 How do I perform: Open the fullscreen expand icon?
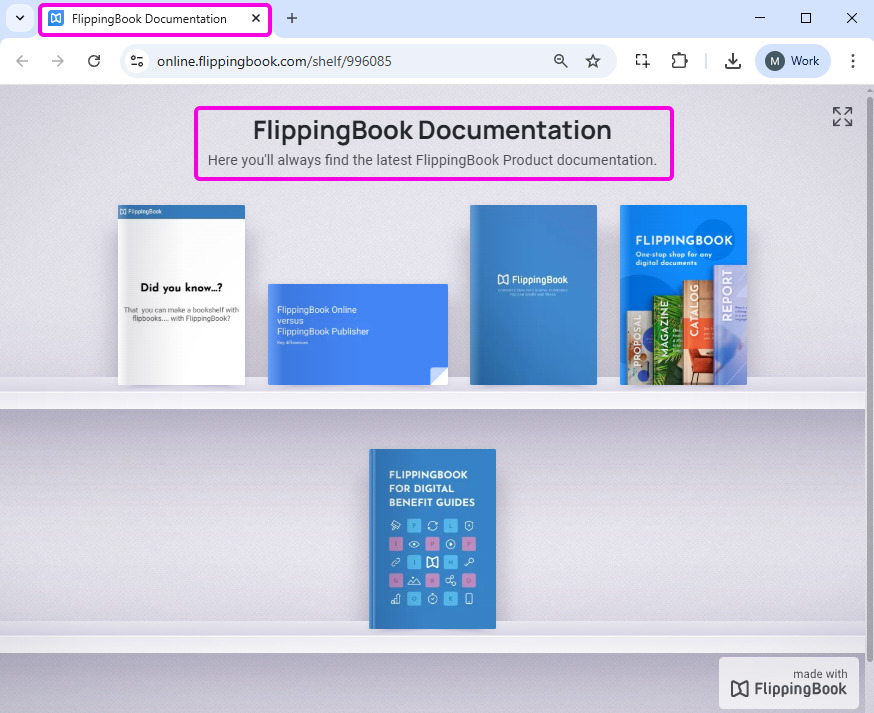842,117
